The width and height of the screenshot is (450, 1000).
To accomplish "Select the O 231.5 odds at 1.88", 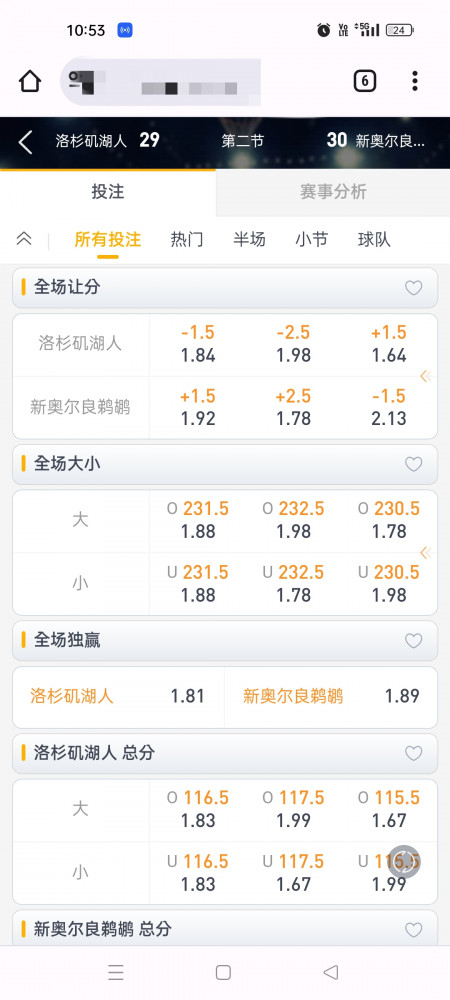I will (198, 520).
